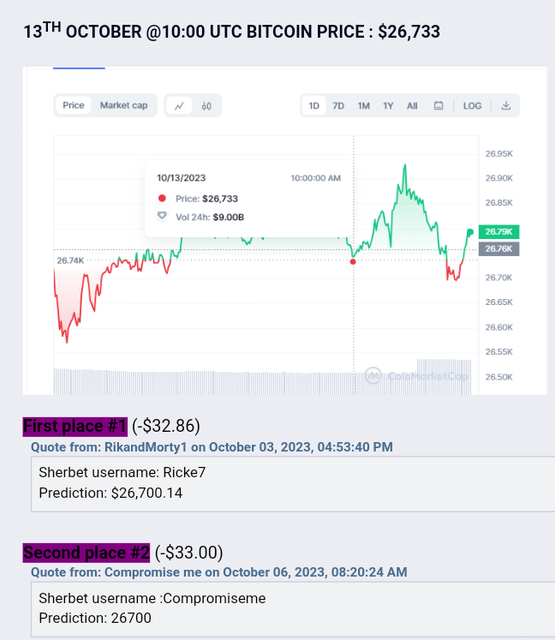Open the calendar date range picker

point(438,106)
